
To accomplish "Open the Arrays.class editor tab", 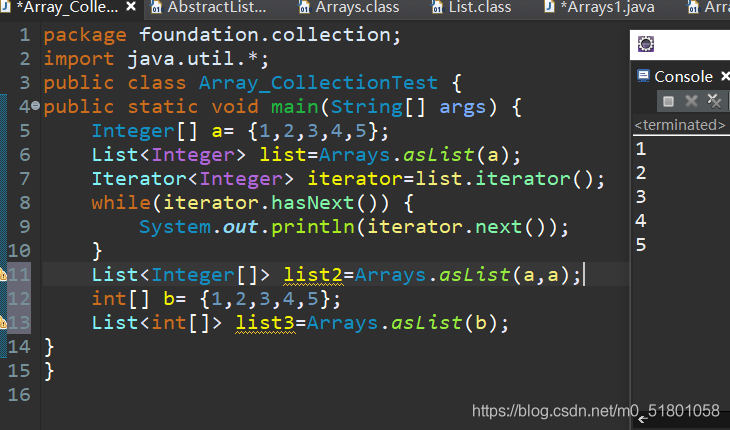I will [357, 7].
